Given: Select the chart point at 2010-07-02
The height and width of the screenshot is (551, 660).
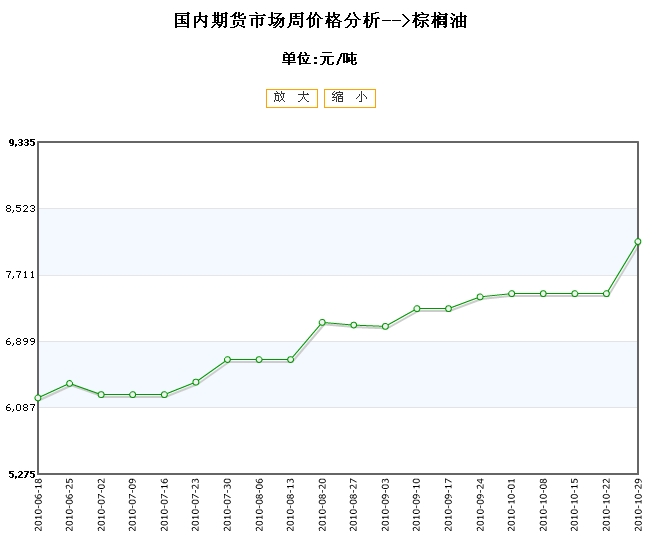Looking at the screenshot, I should 101,395.
